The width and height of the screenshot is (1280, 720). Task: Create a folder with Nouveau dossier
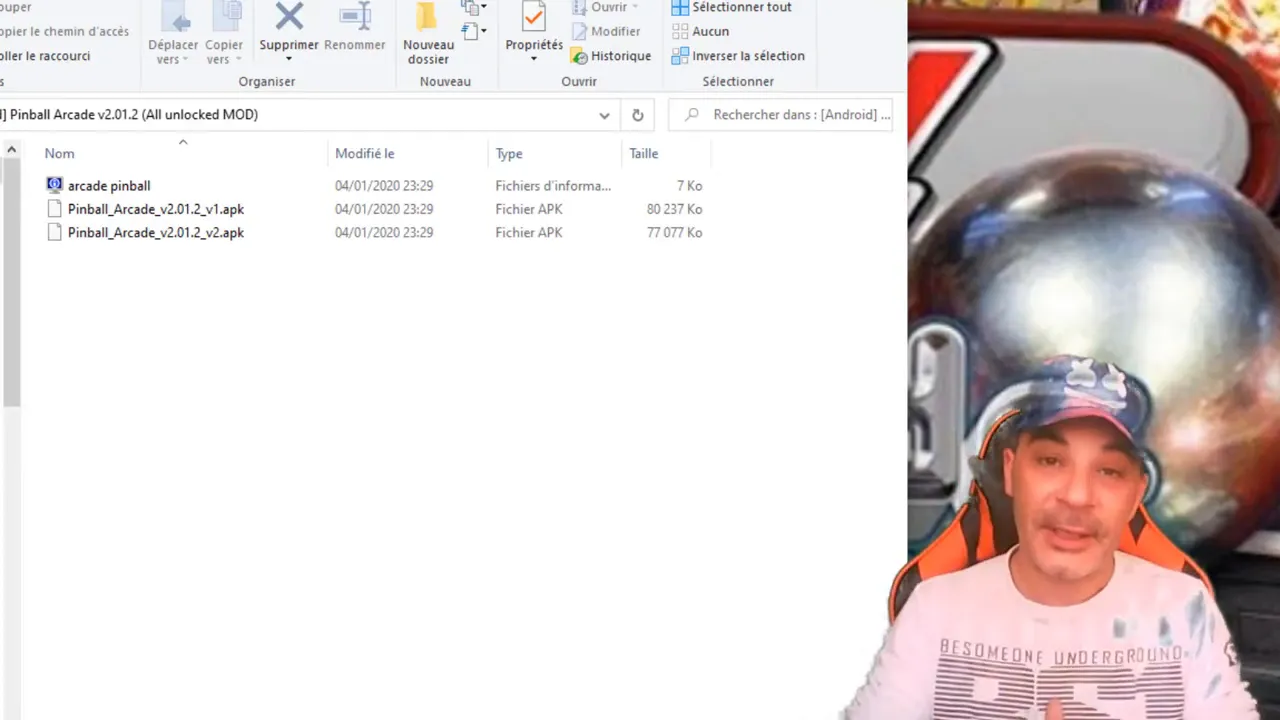[x=429, y=33]
